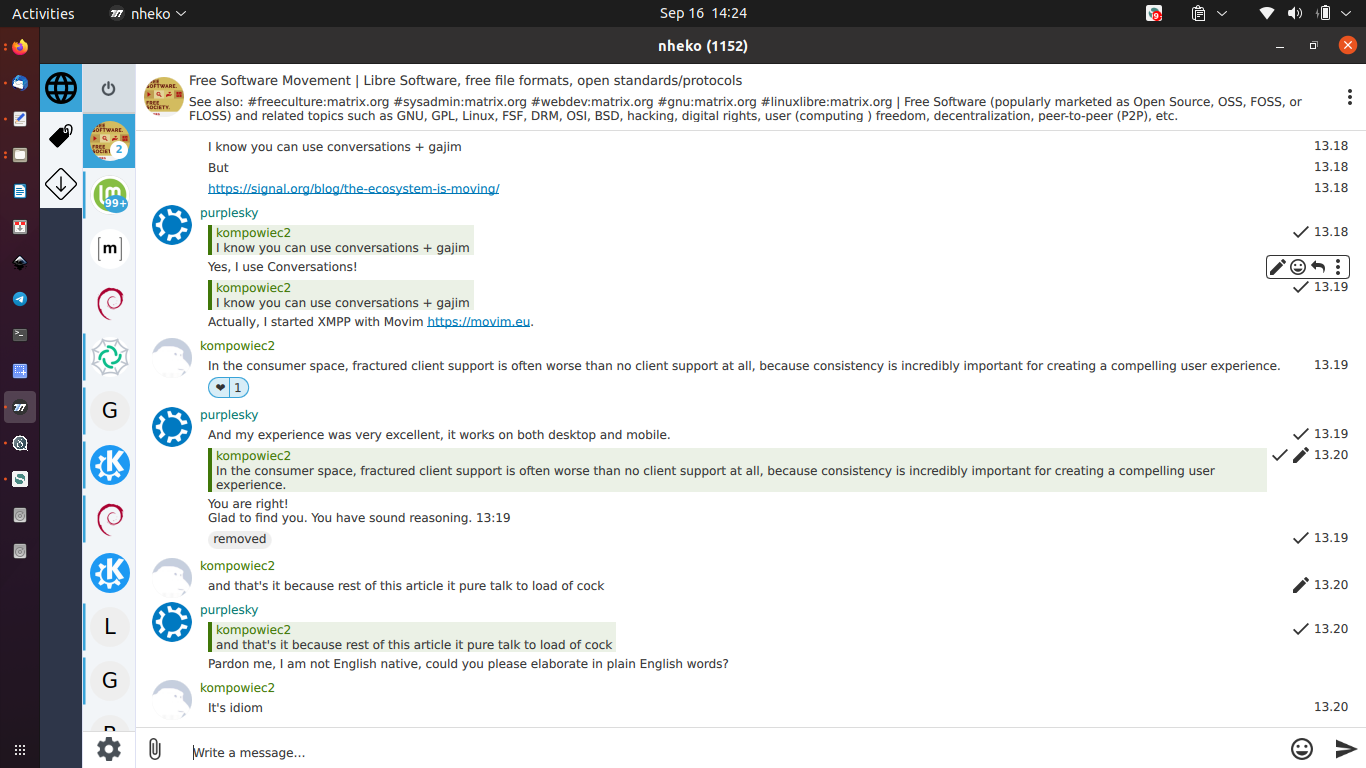This screenshot has width=1366, height=768.
Task: Expand the clipboard indicator menu in top bar
Action: [x=1209, y=13]
